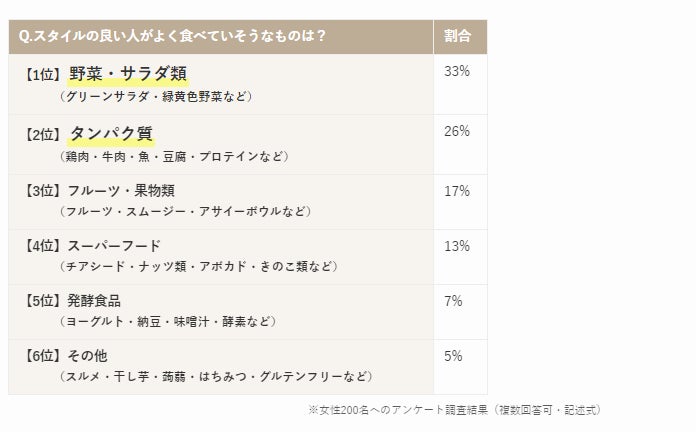Click the 女性200名へのアンケート調査結果 footnote
Image resolution: width=696 pixels, height=432 pixels.
[x=403, y=410]
